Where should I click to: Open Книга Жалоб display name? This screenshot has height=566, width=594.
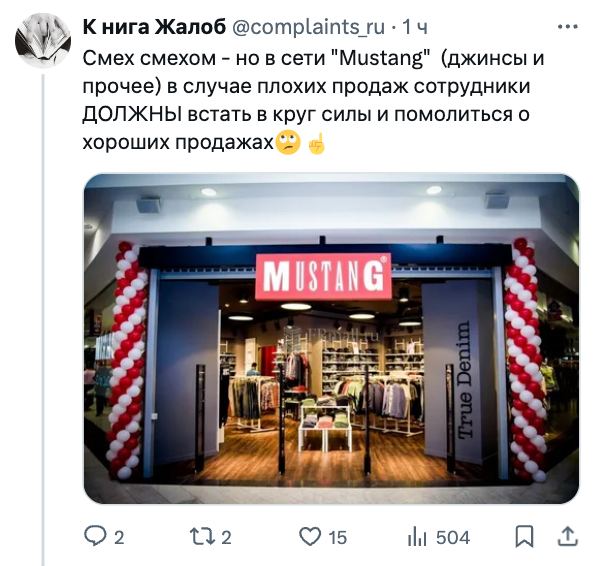coord(154,27)
